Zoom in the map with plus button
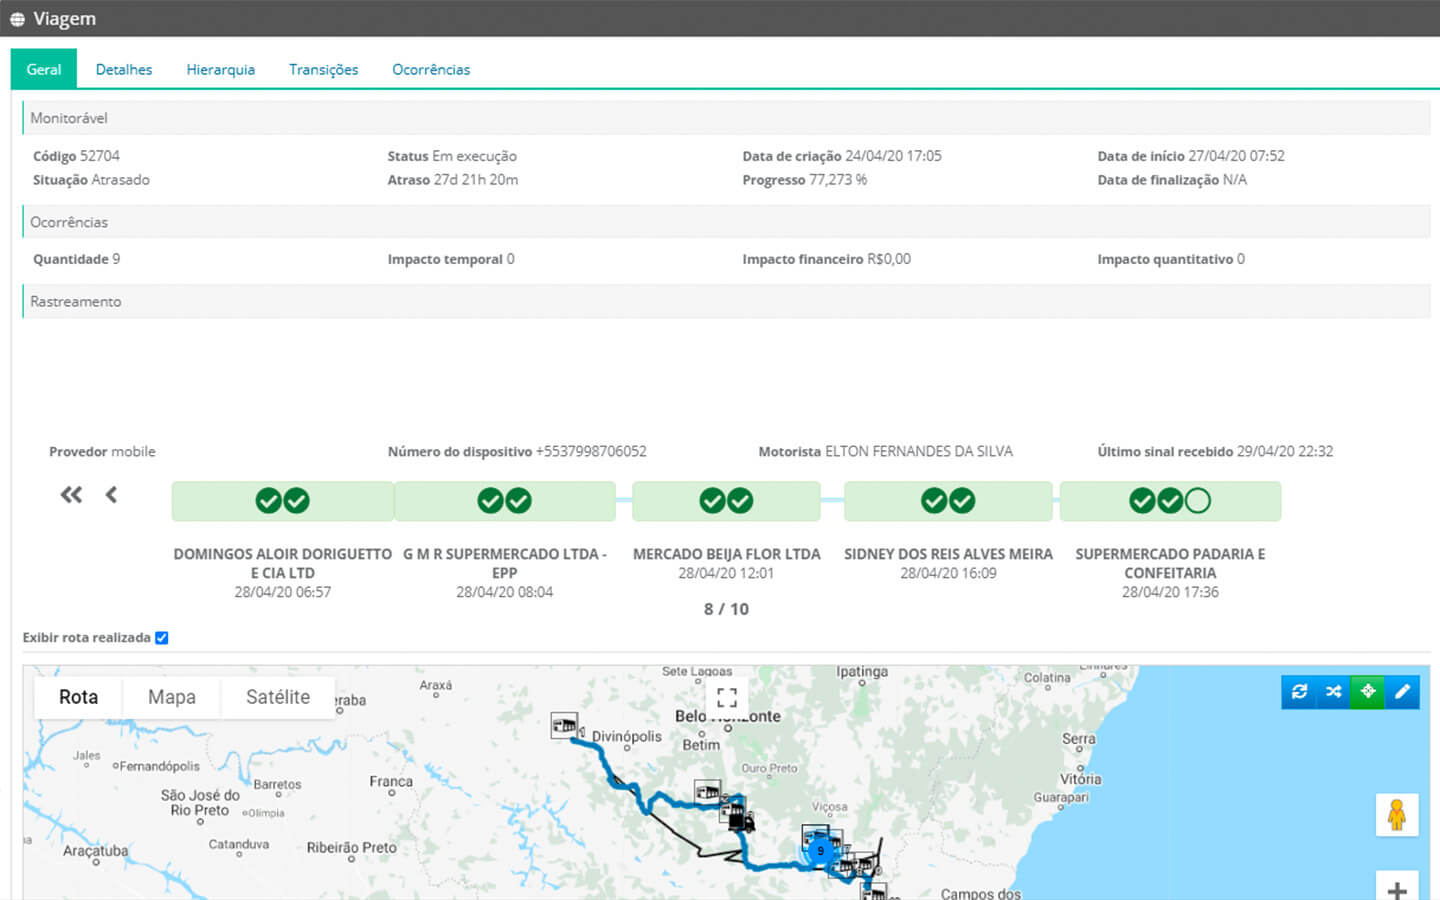Screen dimensions: 1440x900 pos(1396,888)
